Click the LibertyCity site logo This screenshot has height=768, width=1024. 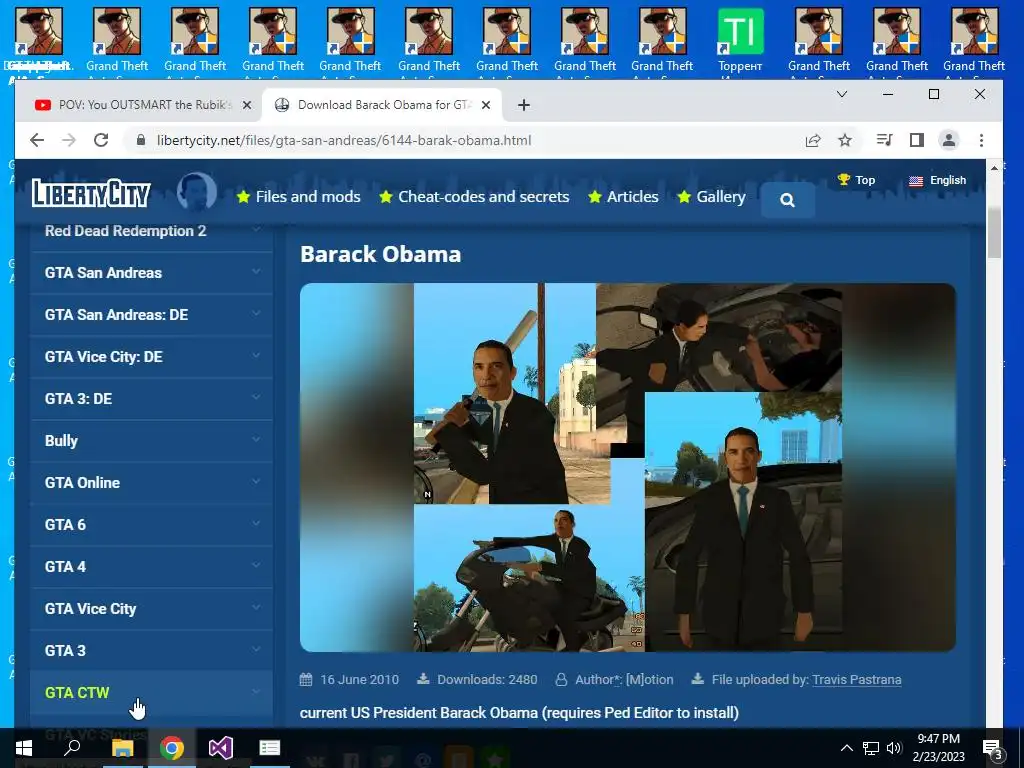pyautogui.click(x=91, y=193)
